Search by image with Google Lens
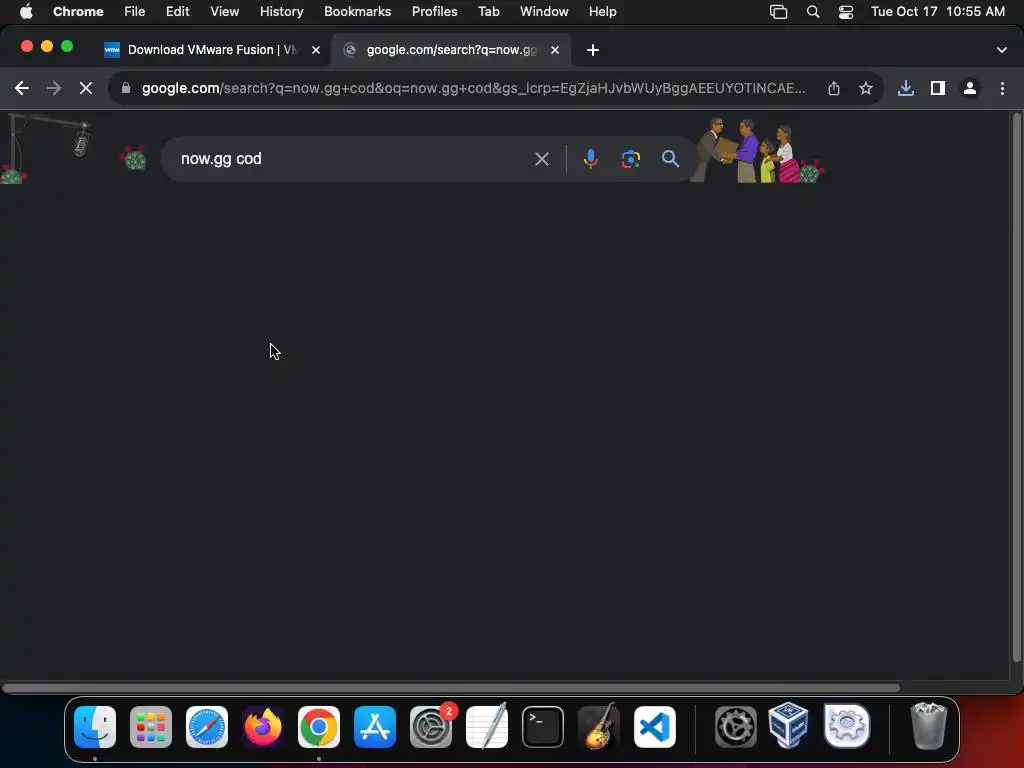1024x768 pixels. (630, 159)
